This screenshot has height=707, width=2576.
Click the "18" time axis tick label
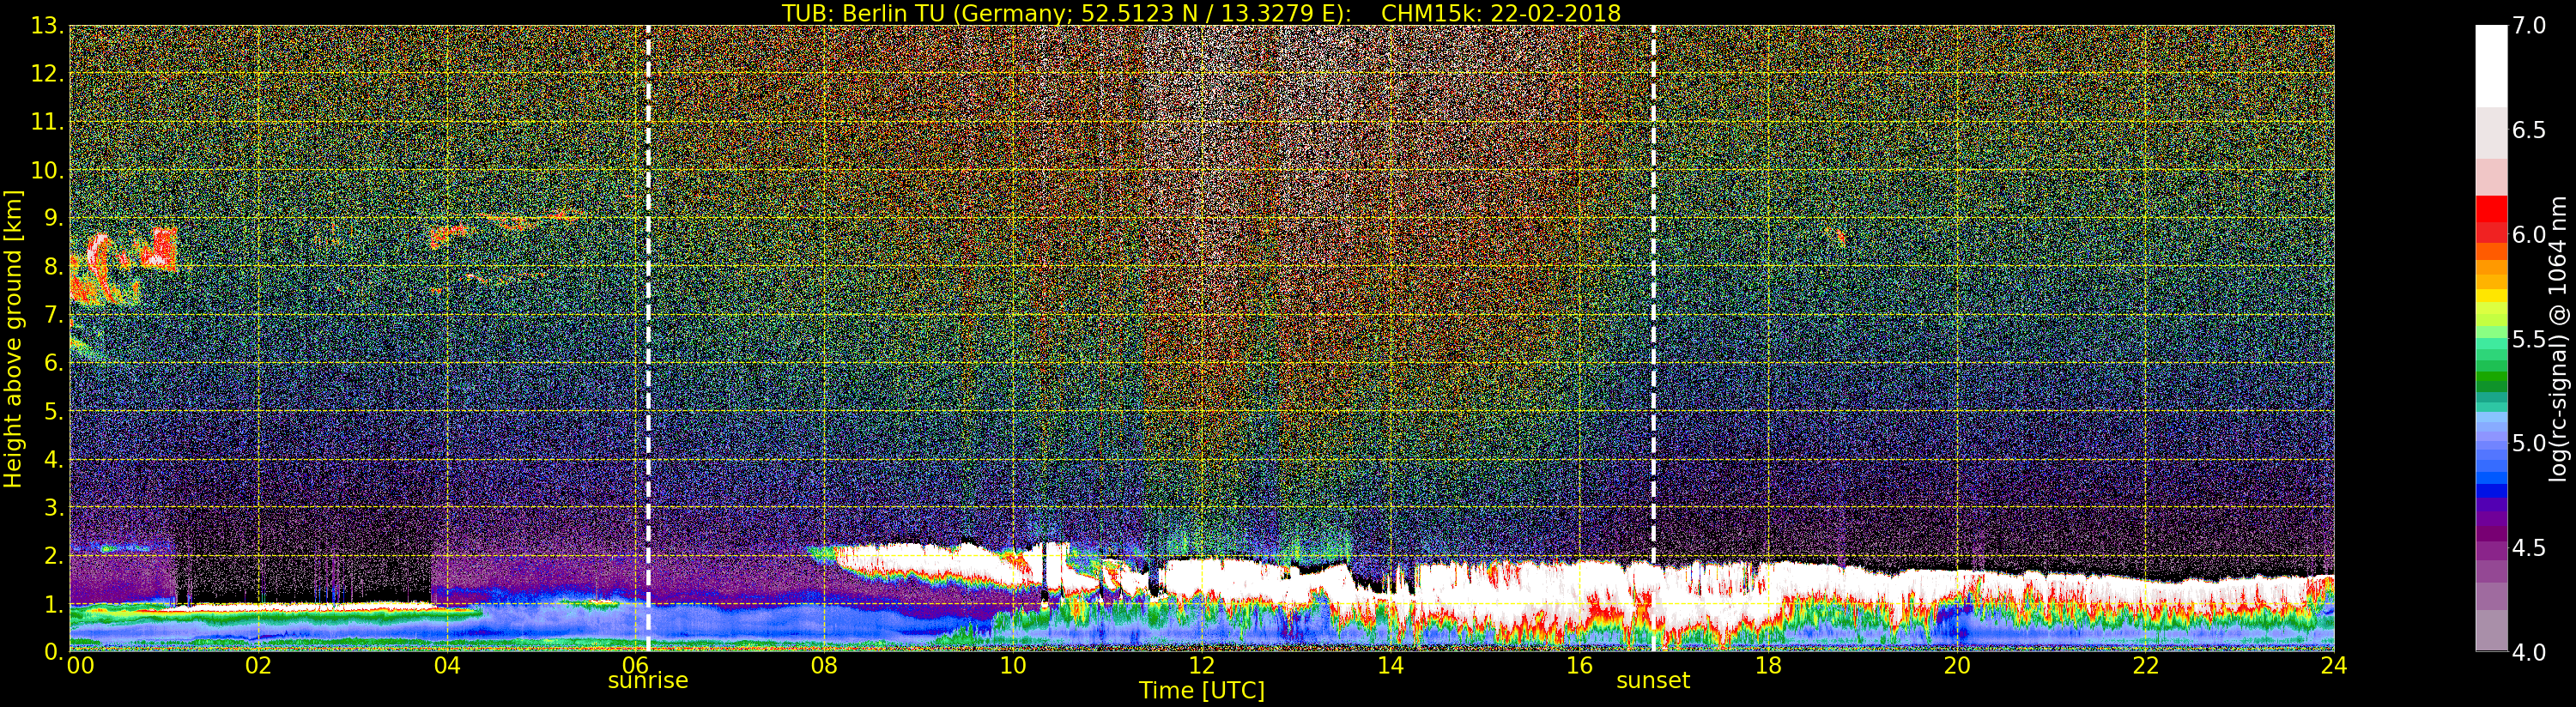click(x=1768, y=665)
